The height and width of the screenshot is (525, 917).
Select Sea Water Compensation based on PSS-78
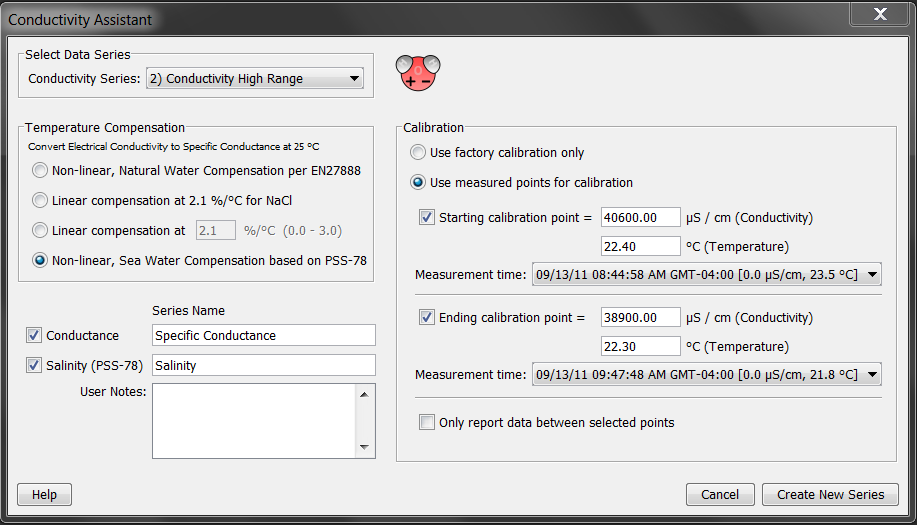(40, 260)
